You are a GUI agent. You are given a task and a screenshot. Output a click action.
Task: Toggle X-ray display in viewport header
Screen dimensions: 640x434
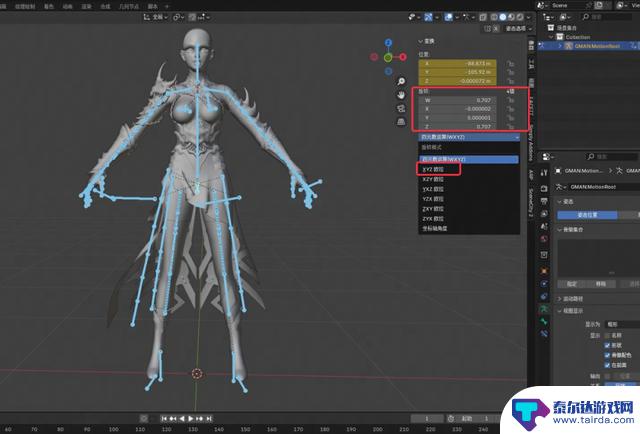483,17
